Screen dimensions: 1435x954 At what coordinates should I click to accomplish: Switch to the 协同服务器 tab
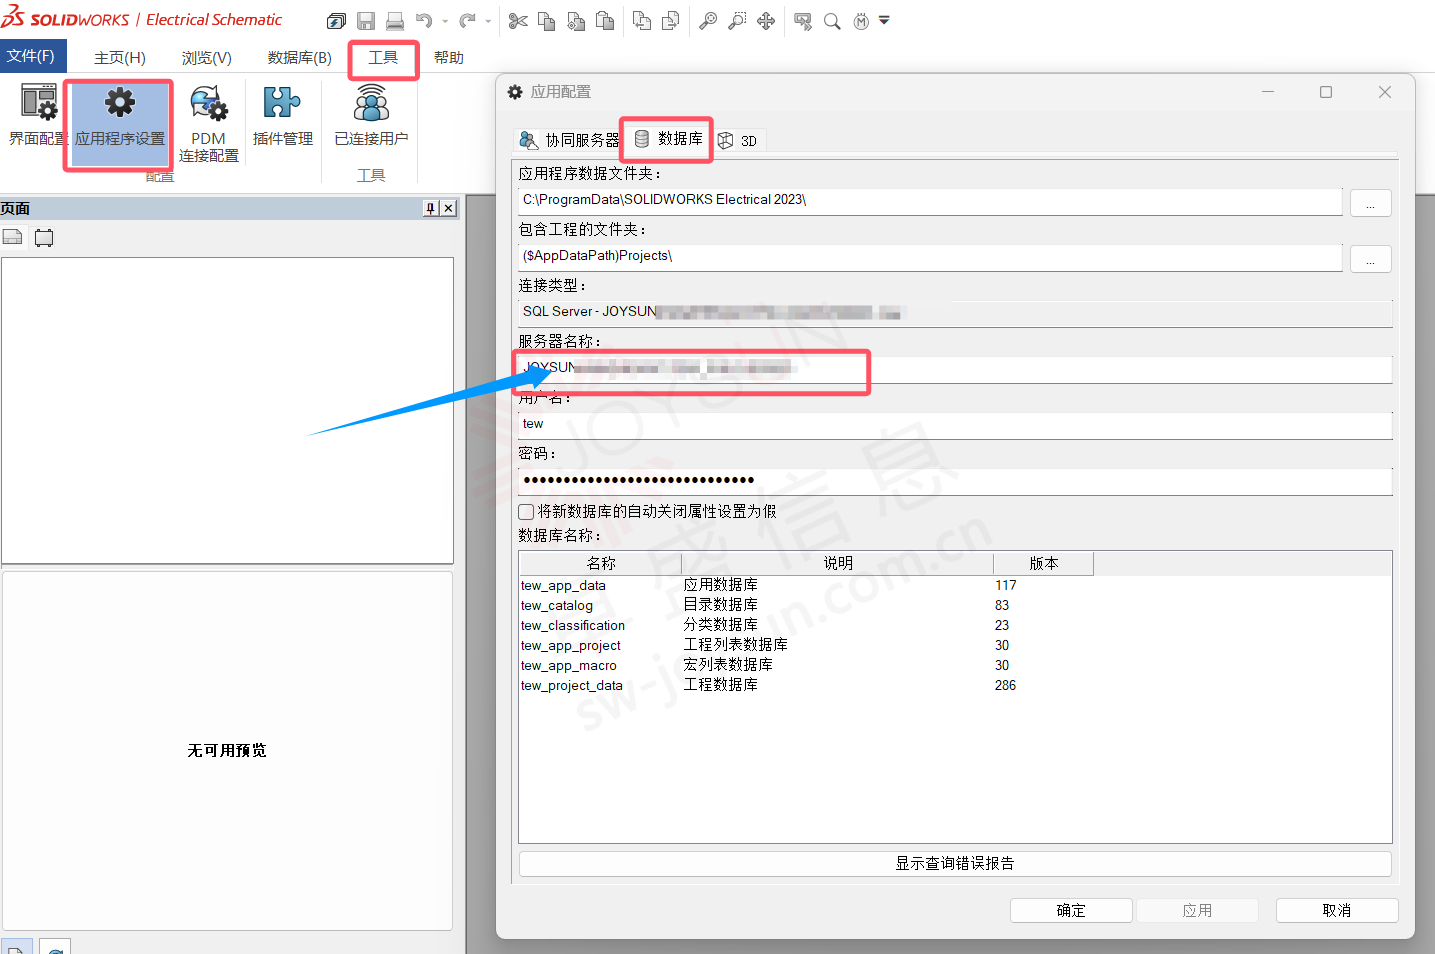(x=569, y=140)
